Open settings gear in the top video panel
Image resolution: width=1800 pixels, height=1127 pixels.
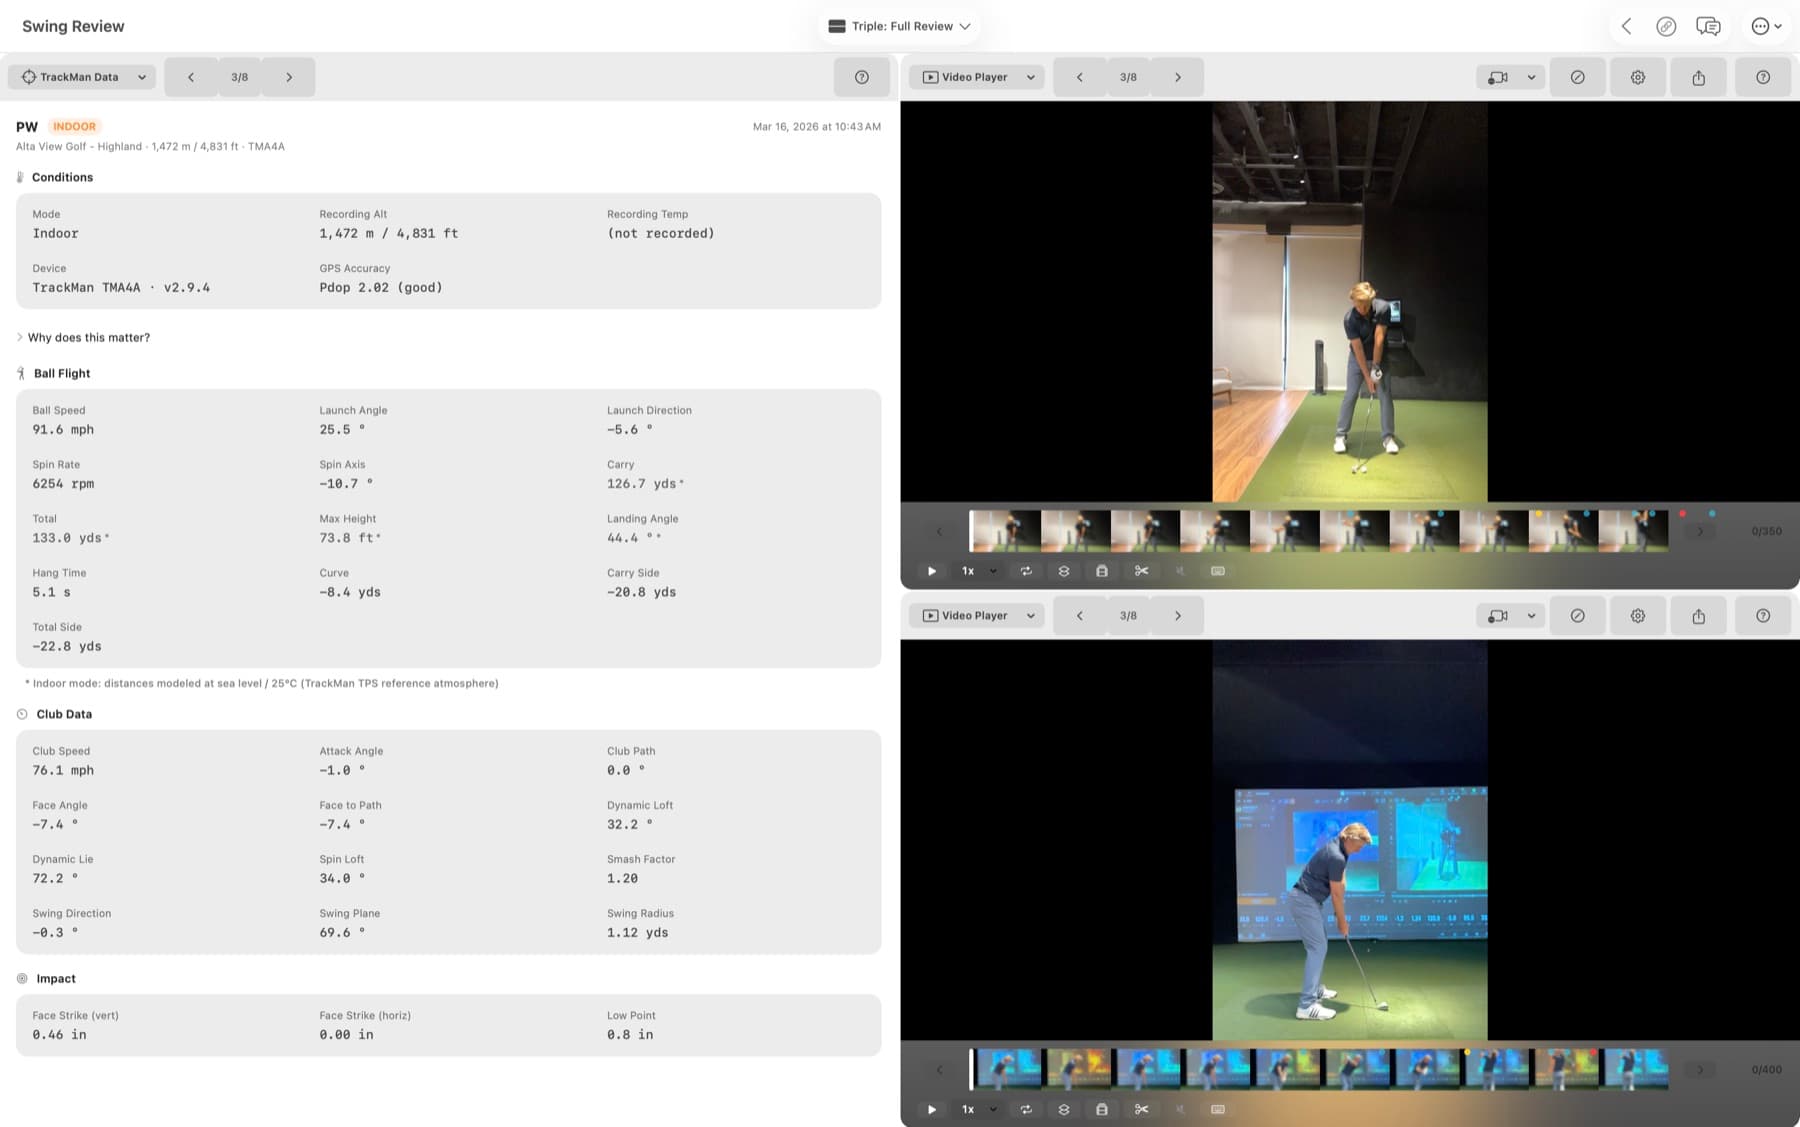tap(1638, 77)
